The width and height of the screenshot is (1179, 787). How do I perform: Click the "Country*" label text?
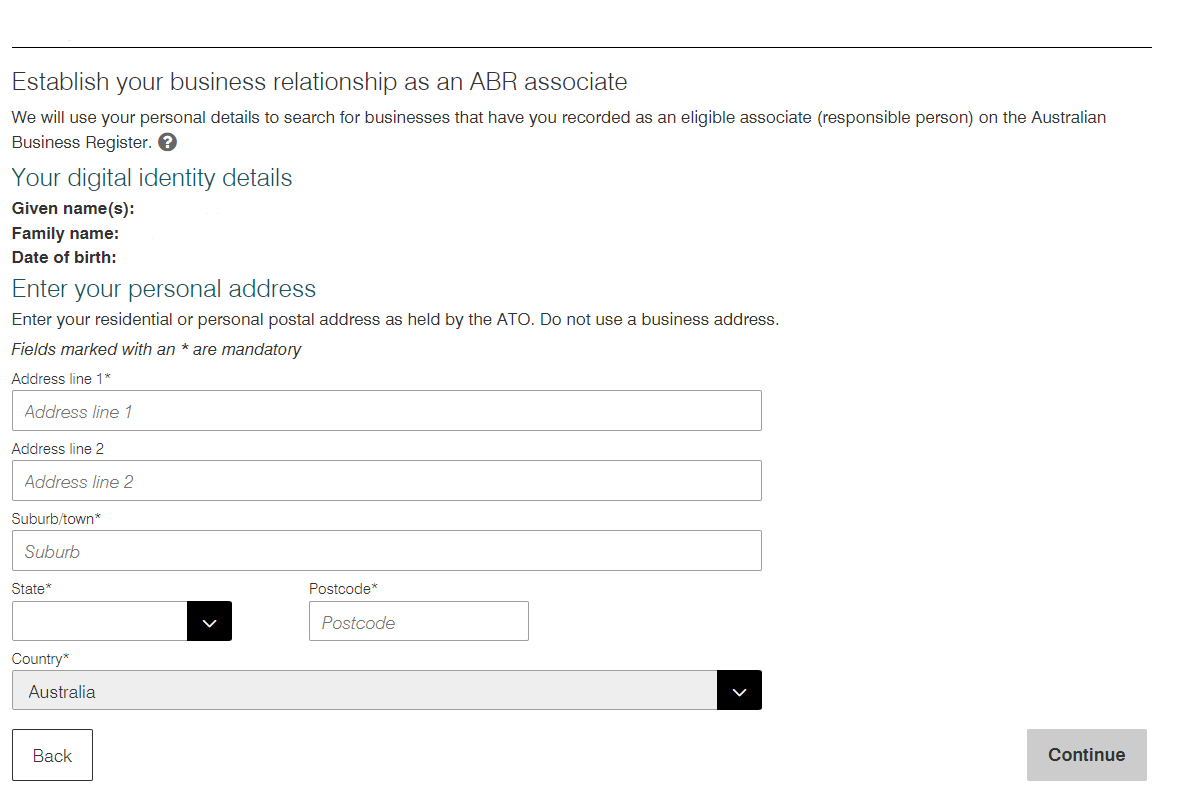(41, 659)
